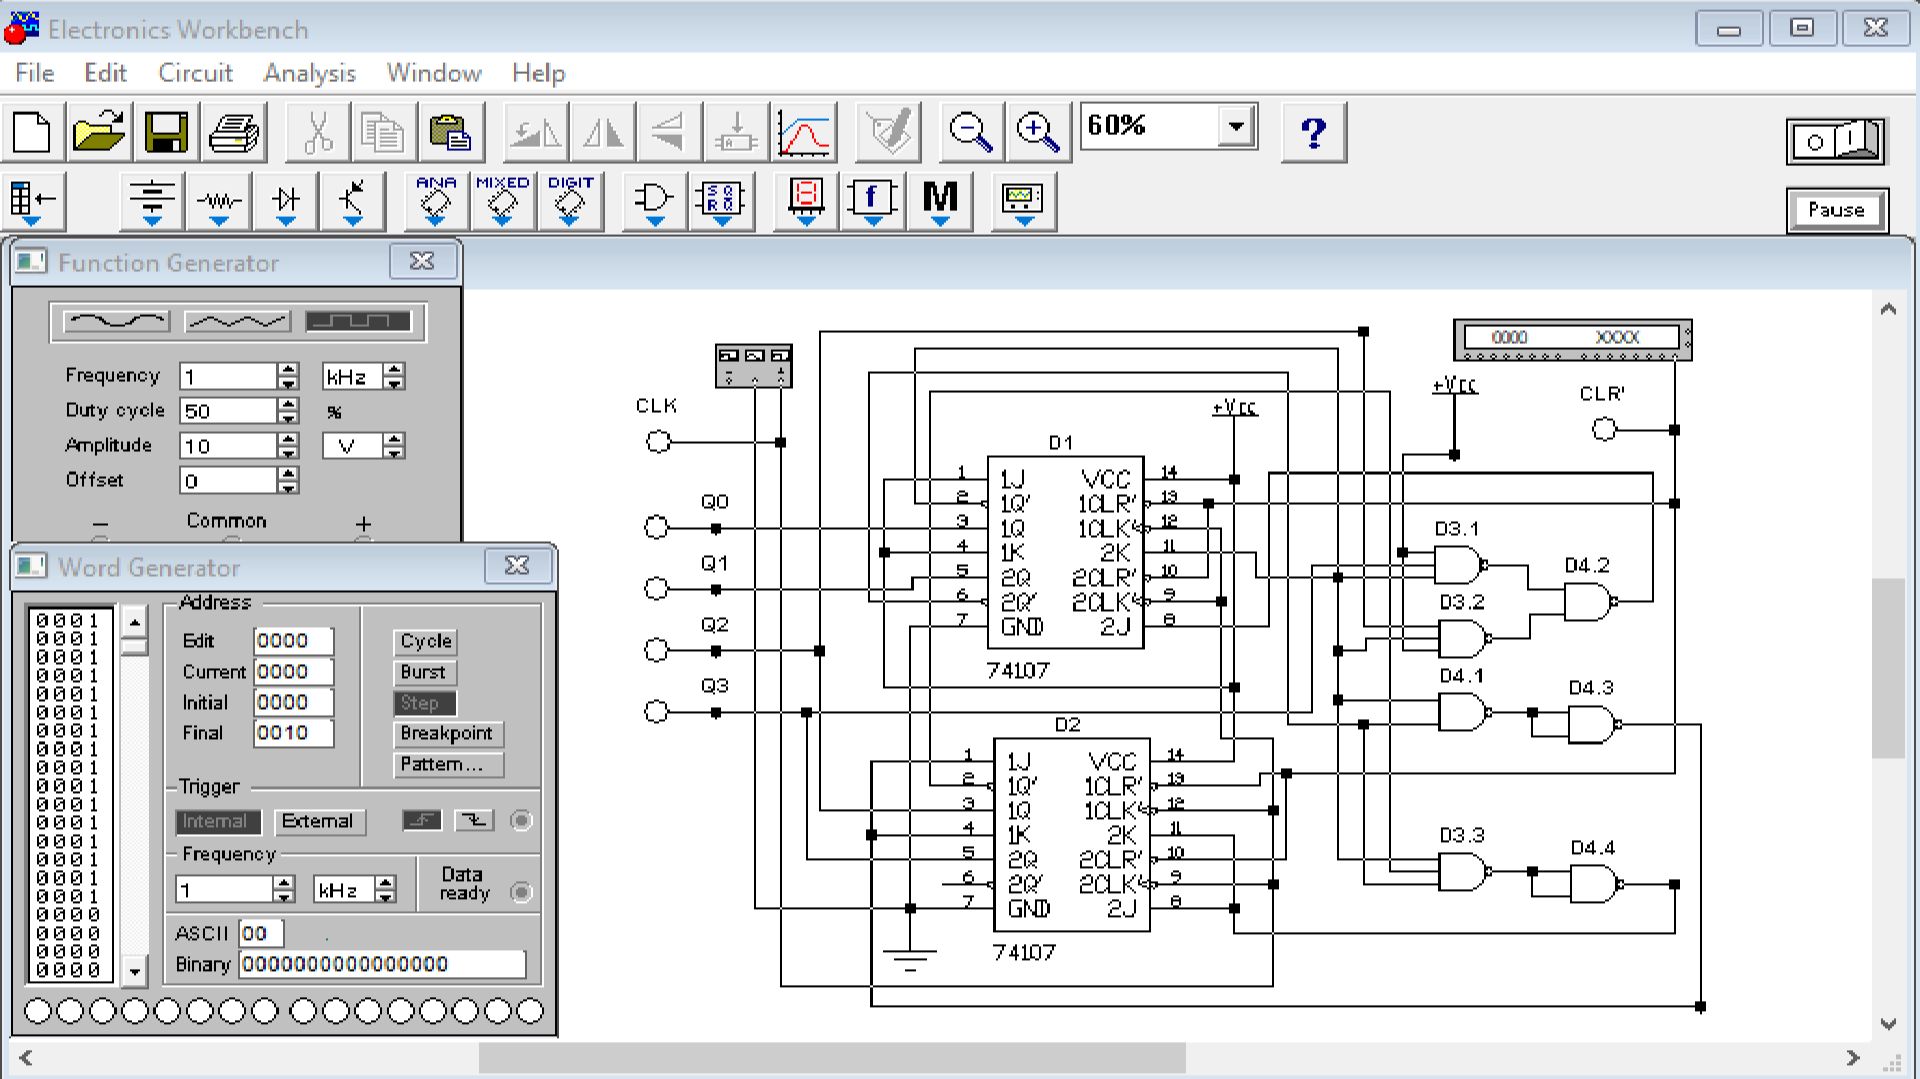Click the Pause simulation button
Image resolution: width=1920 pixels, height=1079 pixels.
pyautogui.click(x=1836, y=210)
